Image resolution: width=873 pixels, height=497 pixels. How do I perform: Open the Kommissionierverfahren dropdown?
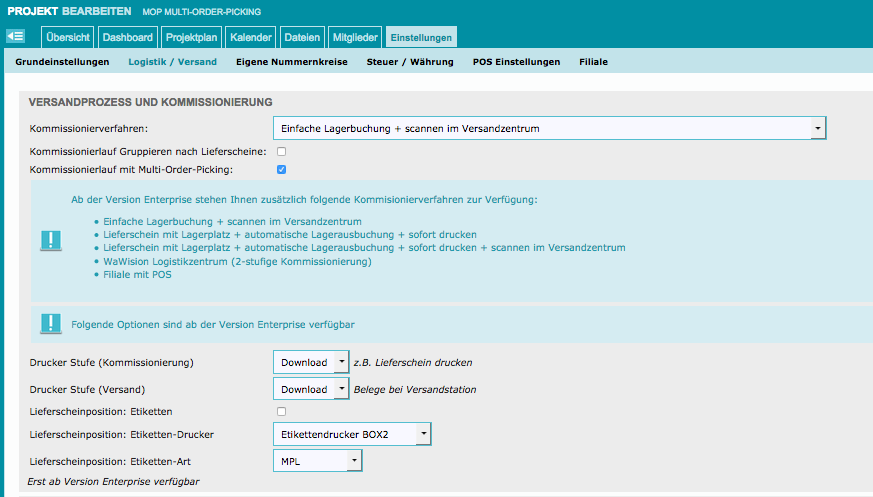click(x=549, y=129)
